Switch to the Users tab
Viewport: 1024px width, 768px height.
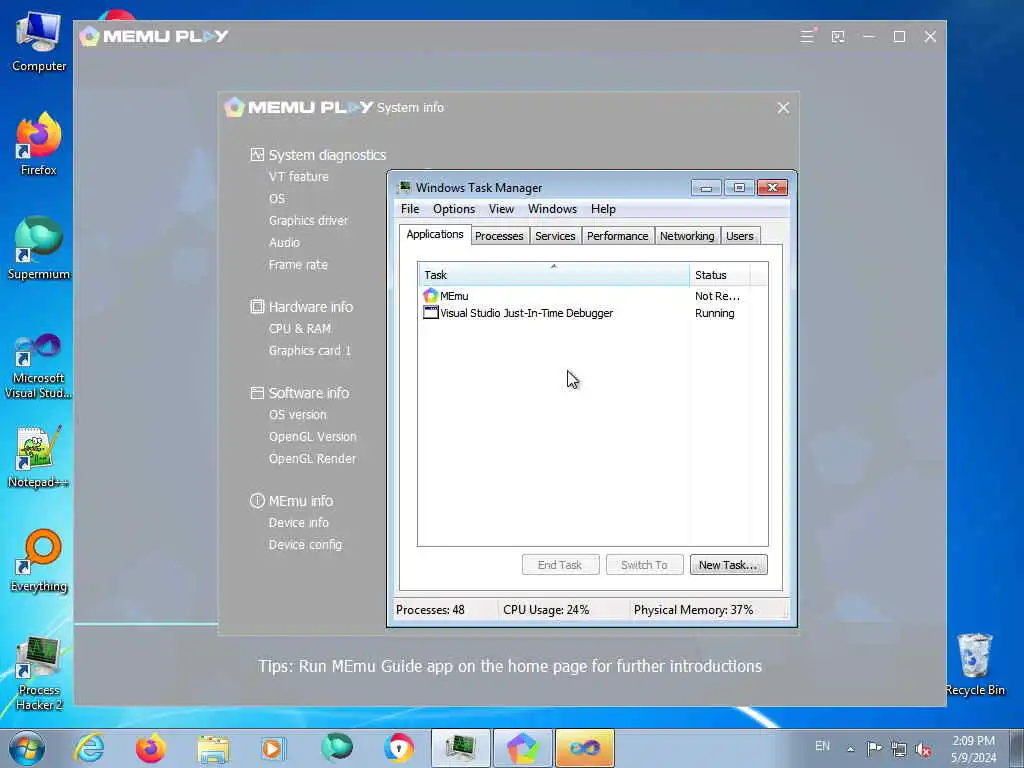pos(740,236)
